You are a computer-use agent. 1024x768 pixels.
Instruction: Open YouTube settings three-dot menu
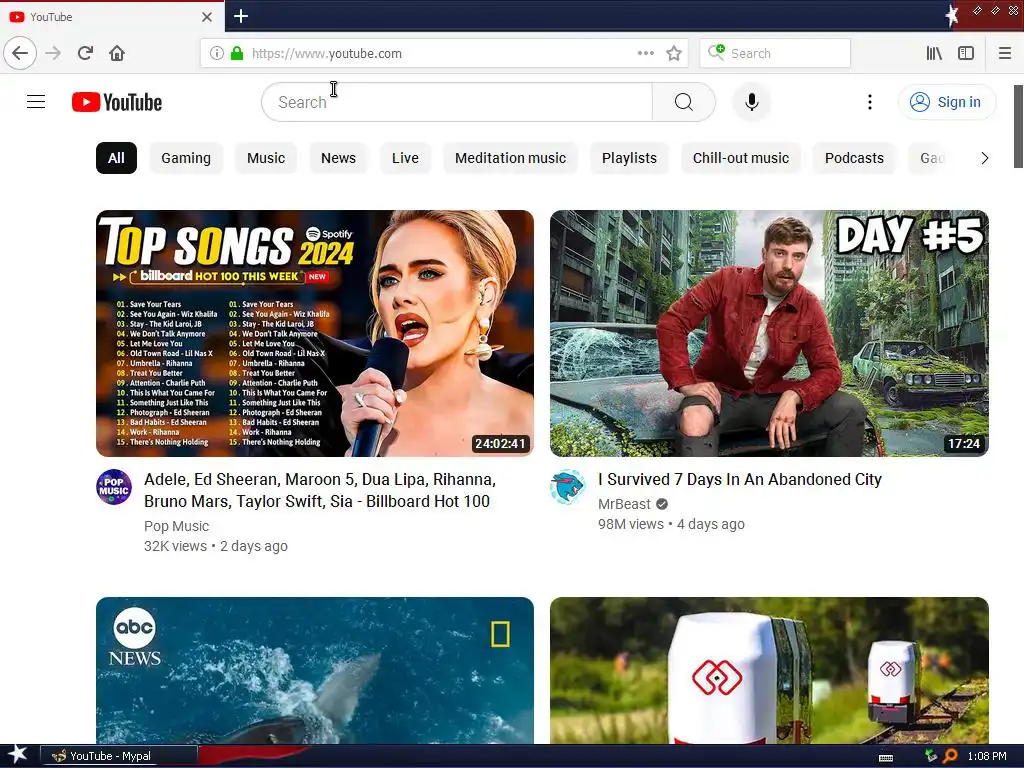(869, 102)
